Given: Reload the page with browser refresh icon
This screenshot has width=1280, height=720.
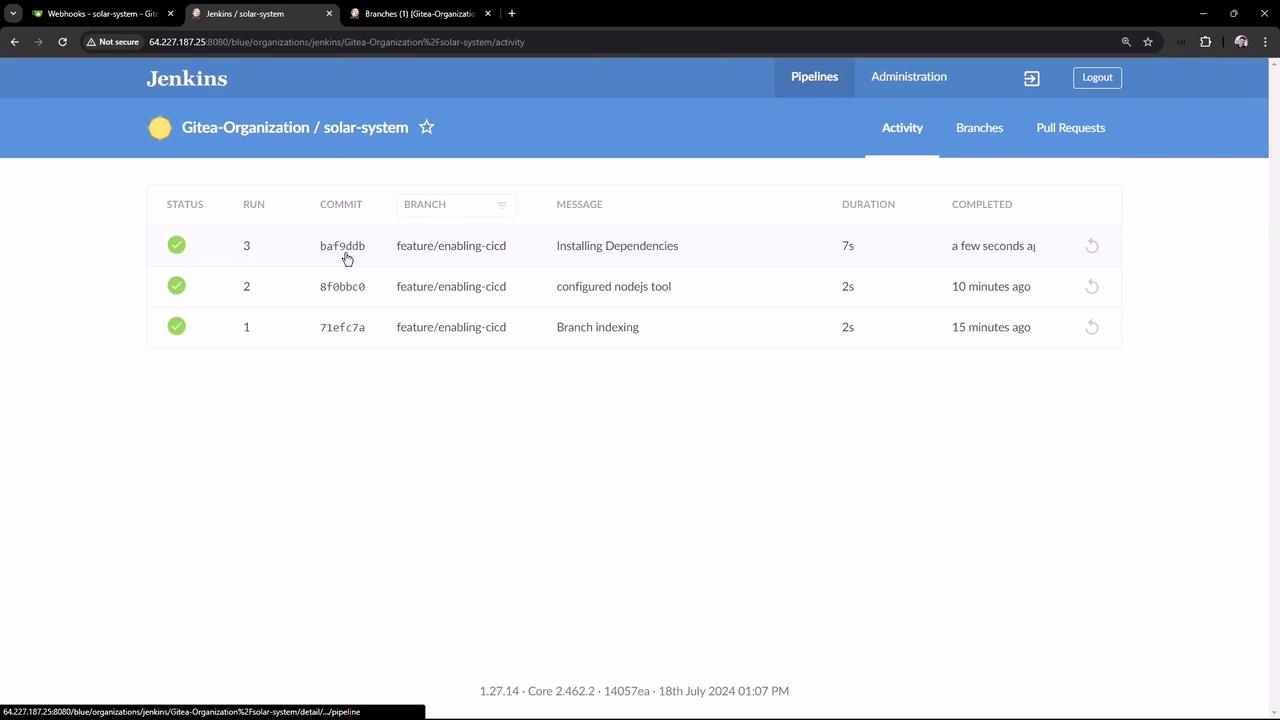Looking at the screenshot, I should pyautogui.click(x=62, y=42).
